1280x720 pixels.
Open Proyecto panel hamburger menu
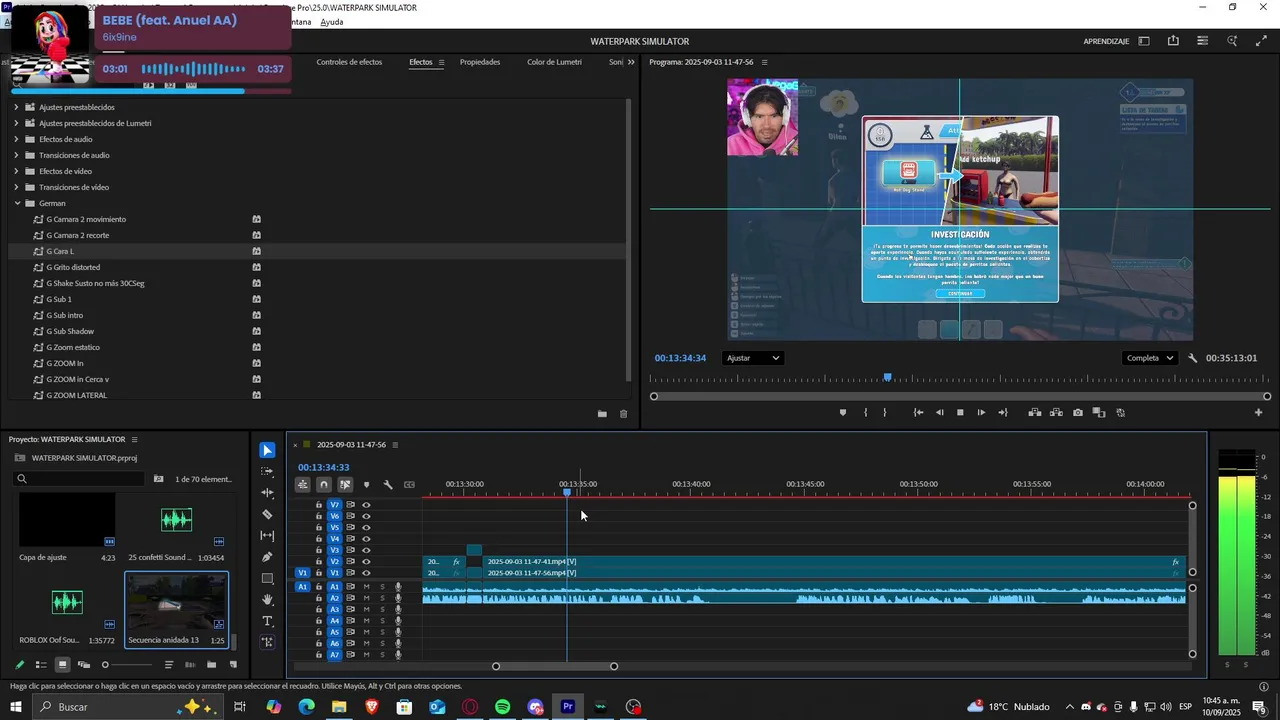pos(134,439)
